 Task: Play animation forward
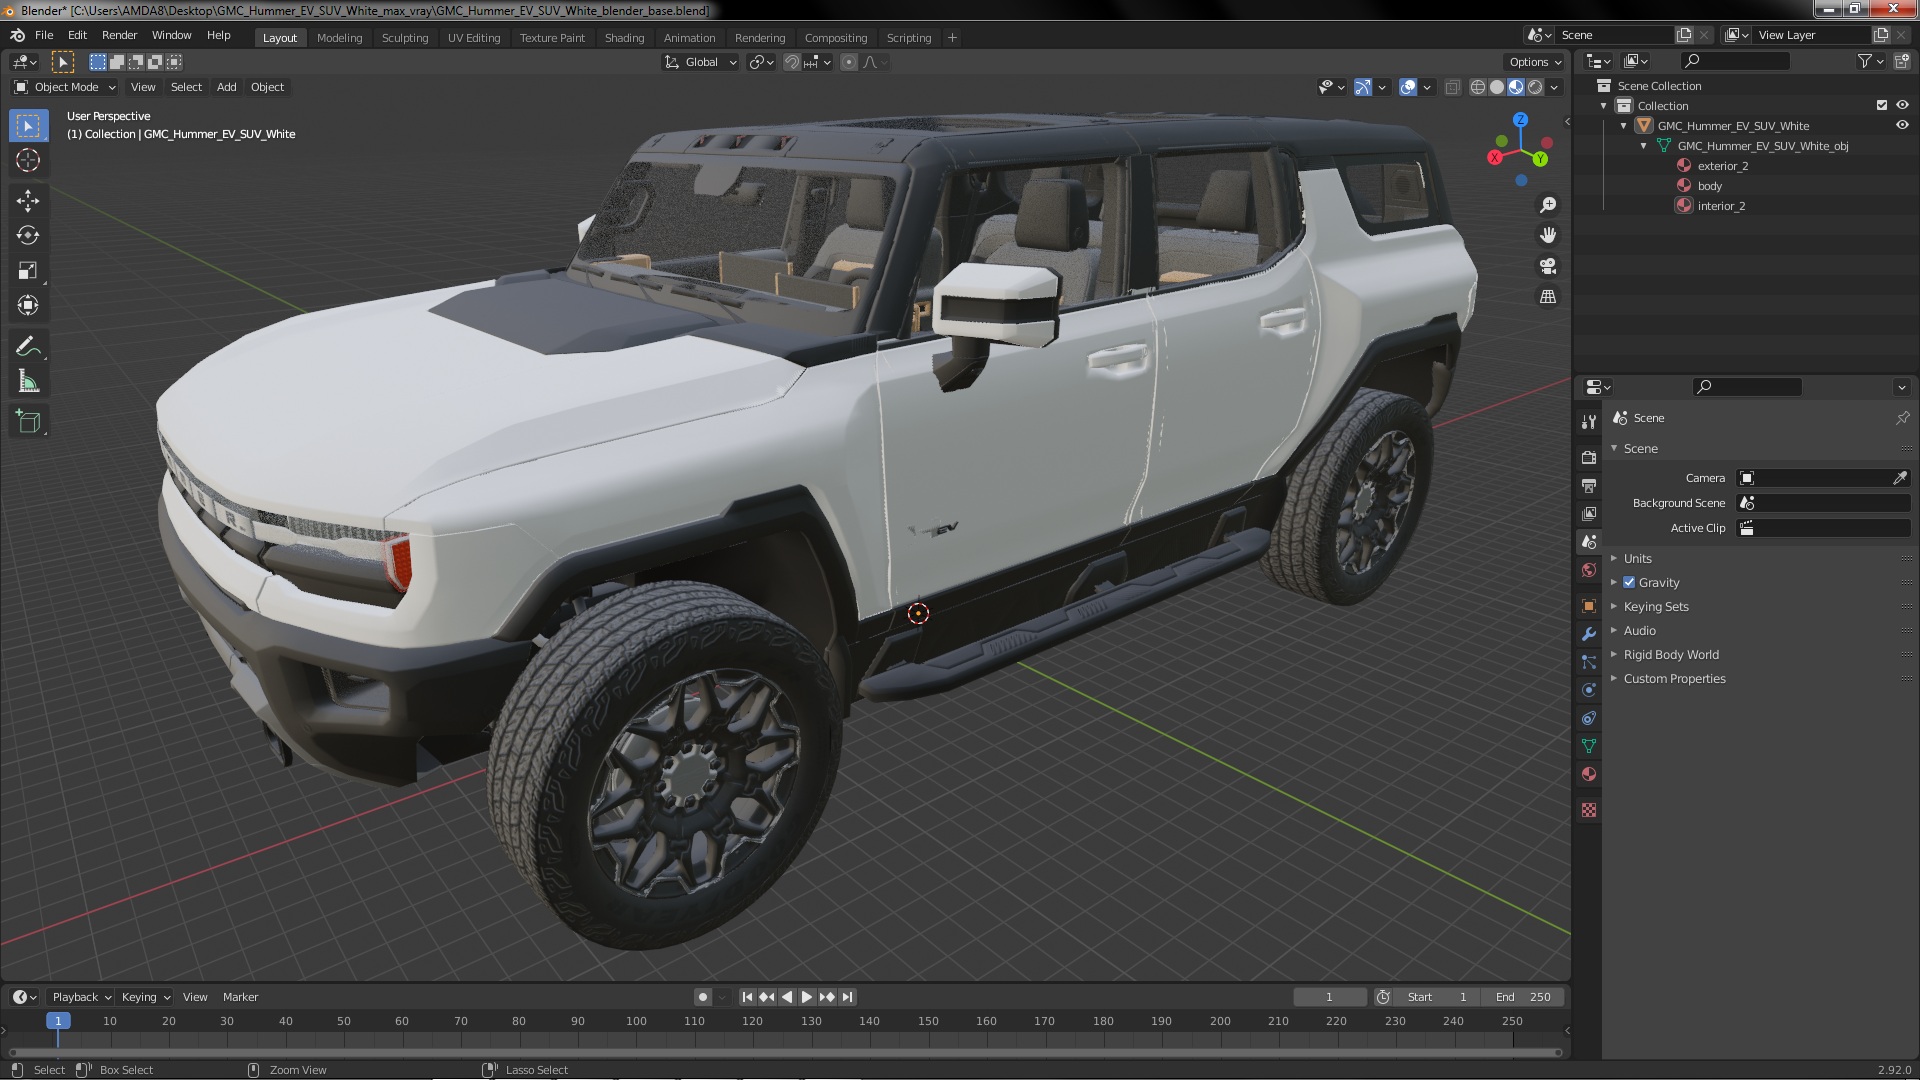pyautogui.click(x=807, y=997)
